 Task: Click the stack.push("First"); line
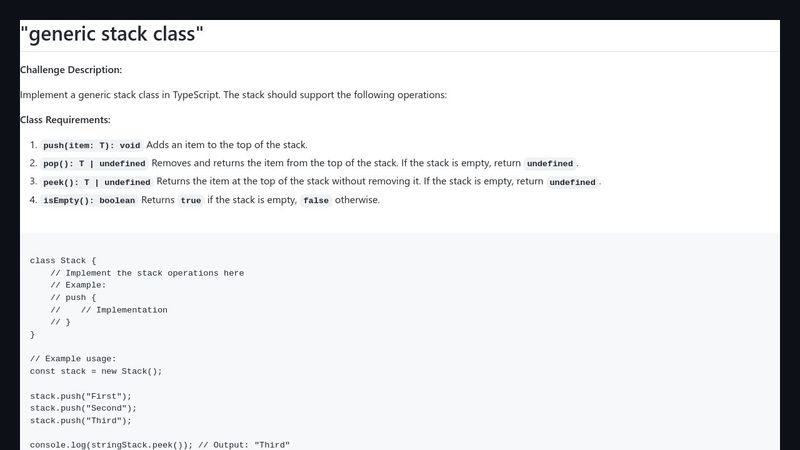click(x=81, y=396)
